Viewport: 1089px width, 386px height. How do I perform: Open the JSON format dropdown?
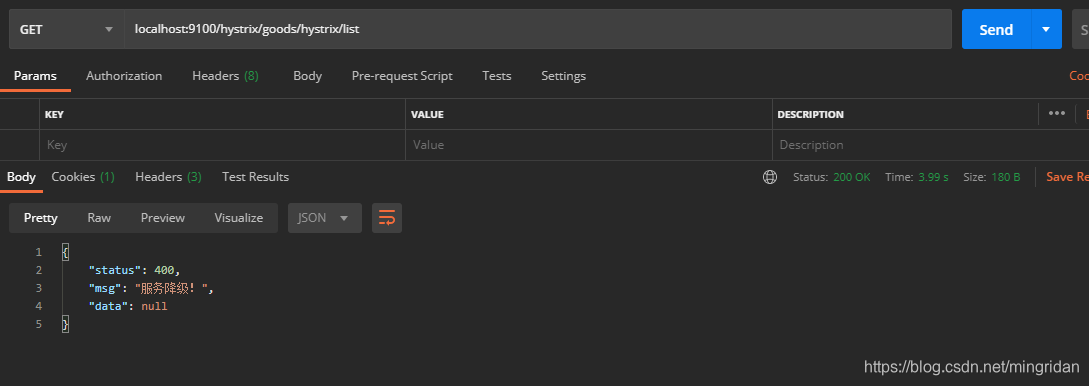point(324,218)
